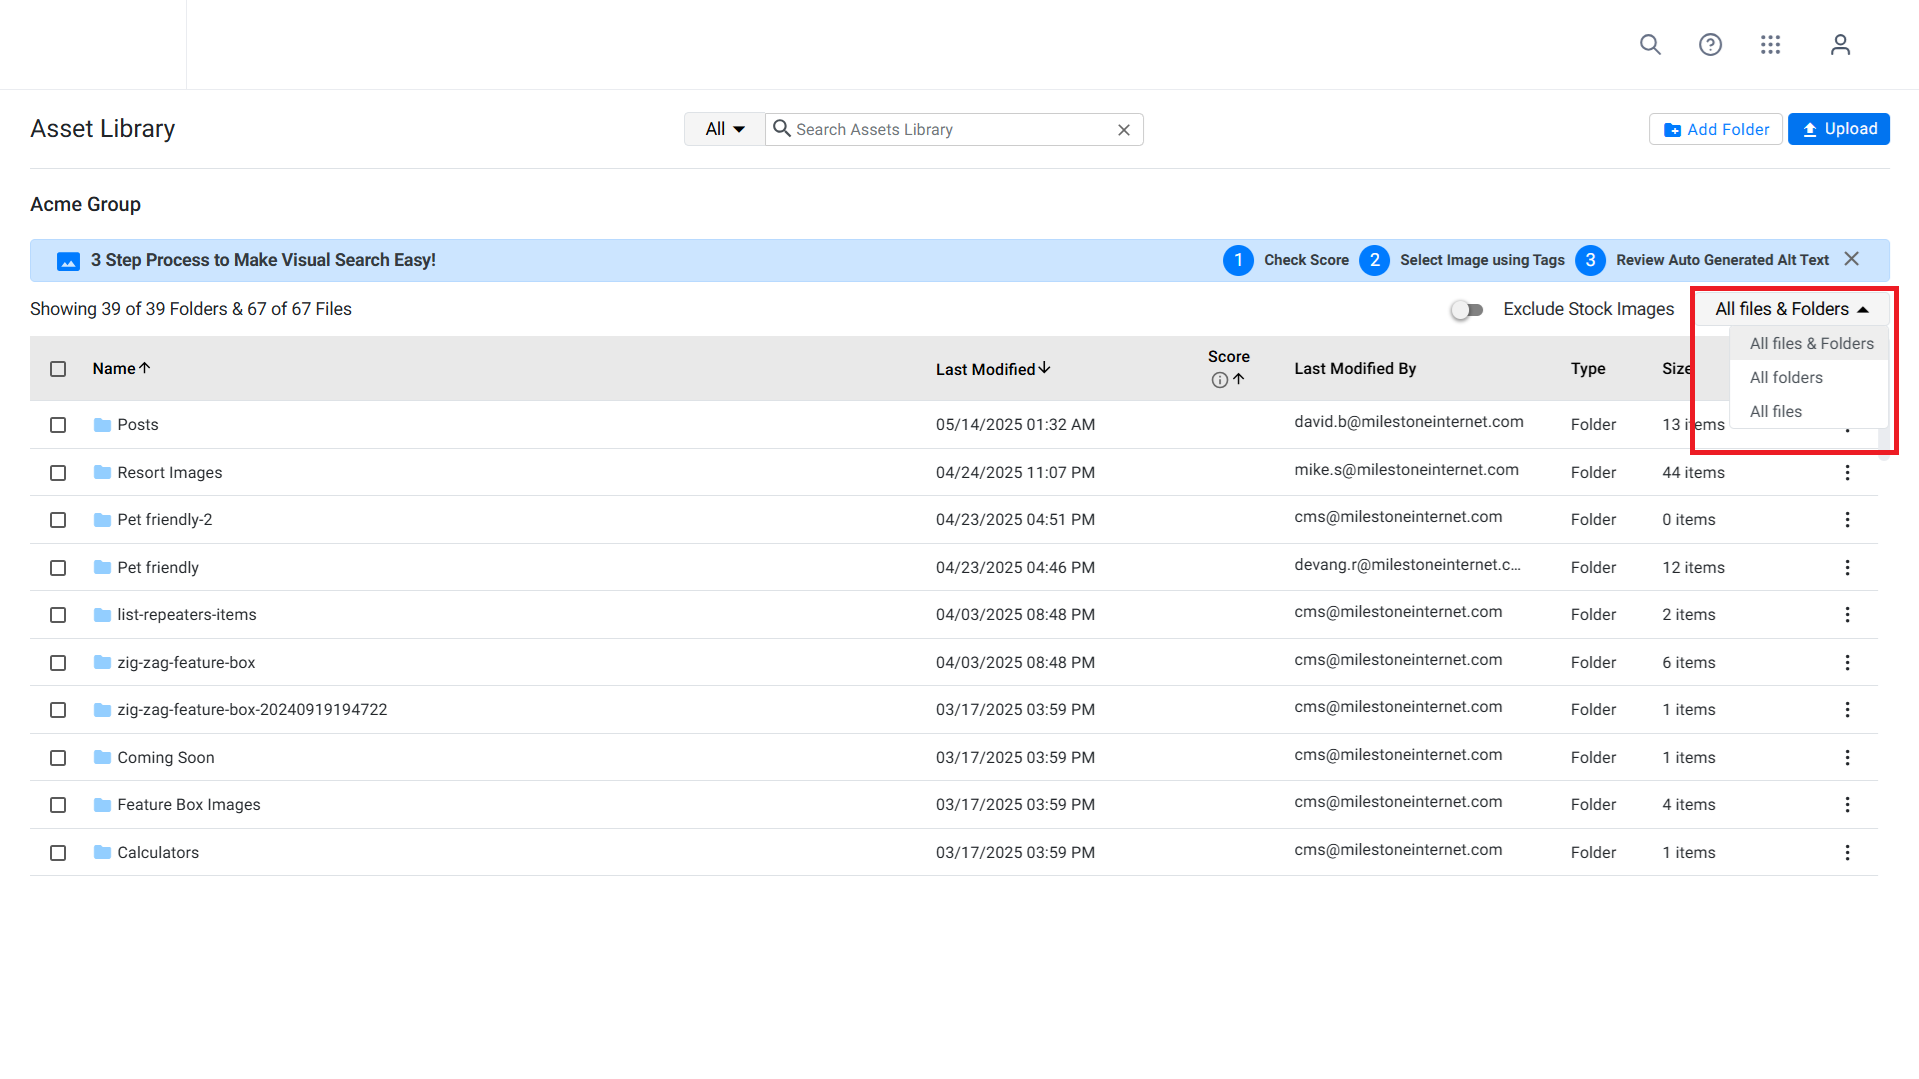Open the help question mark icon
1919x1079 pixels.
coord(1710,45)
